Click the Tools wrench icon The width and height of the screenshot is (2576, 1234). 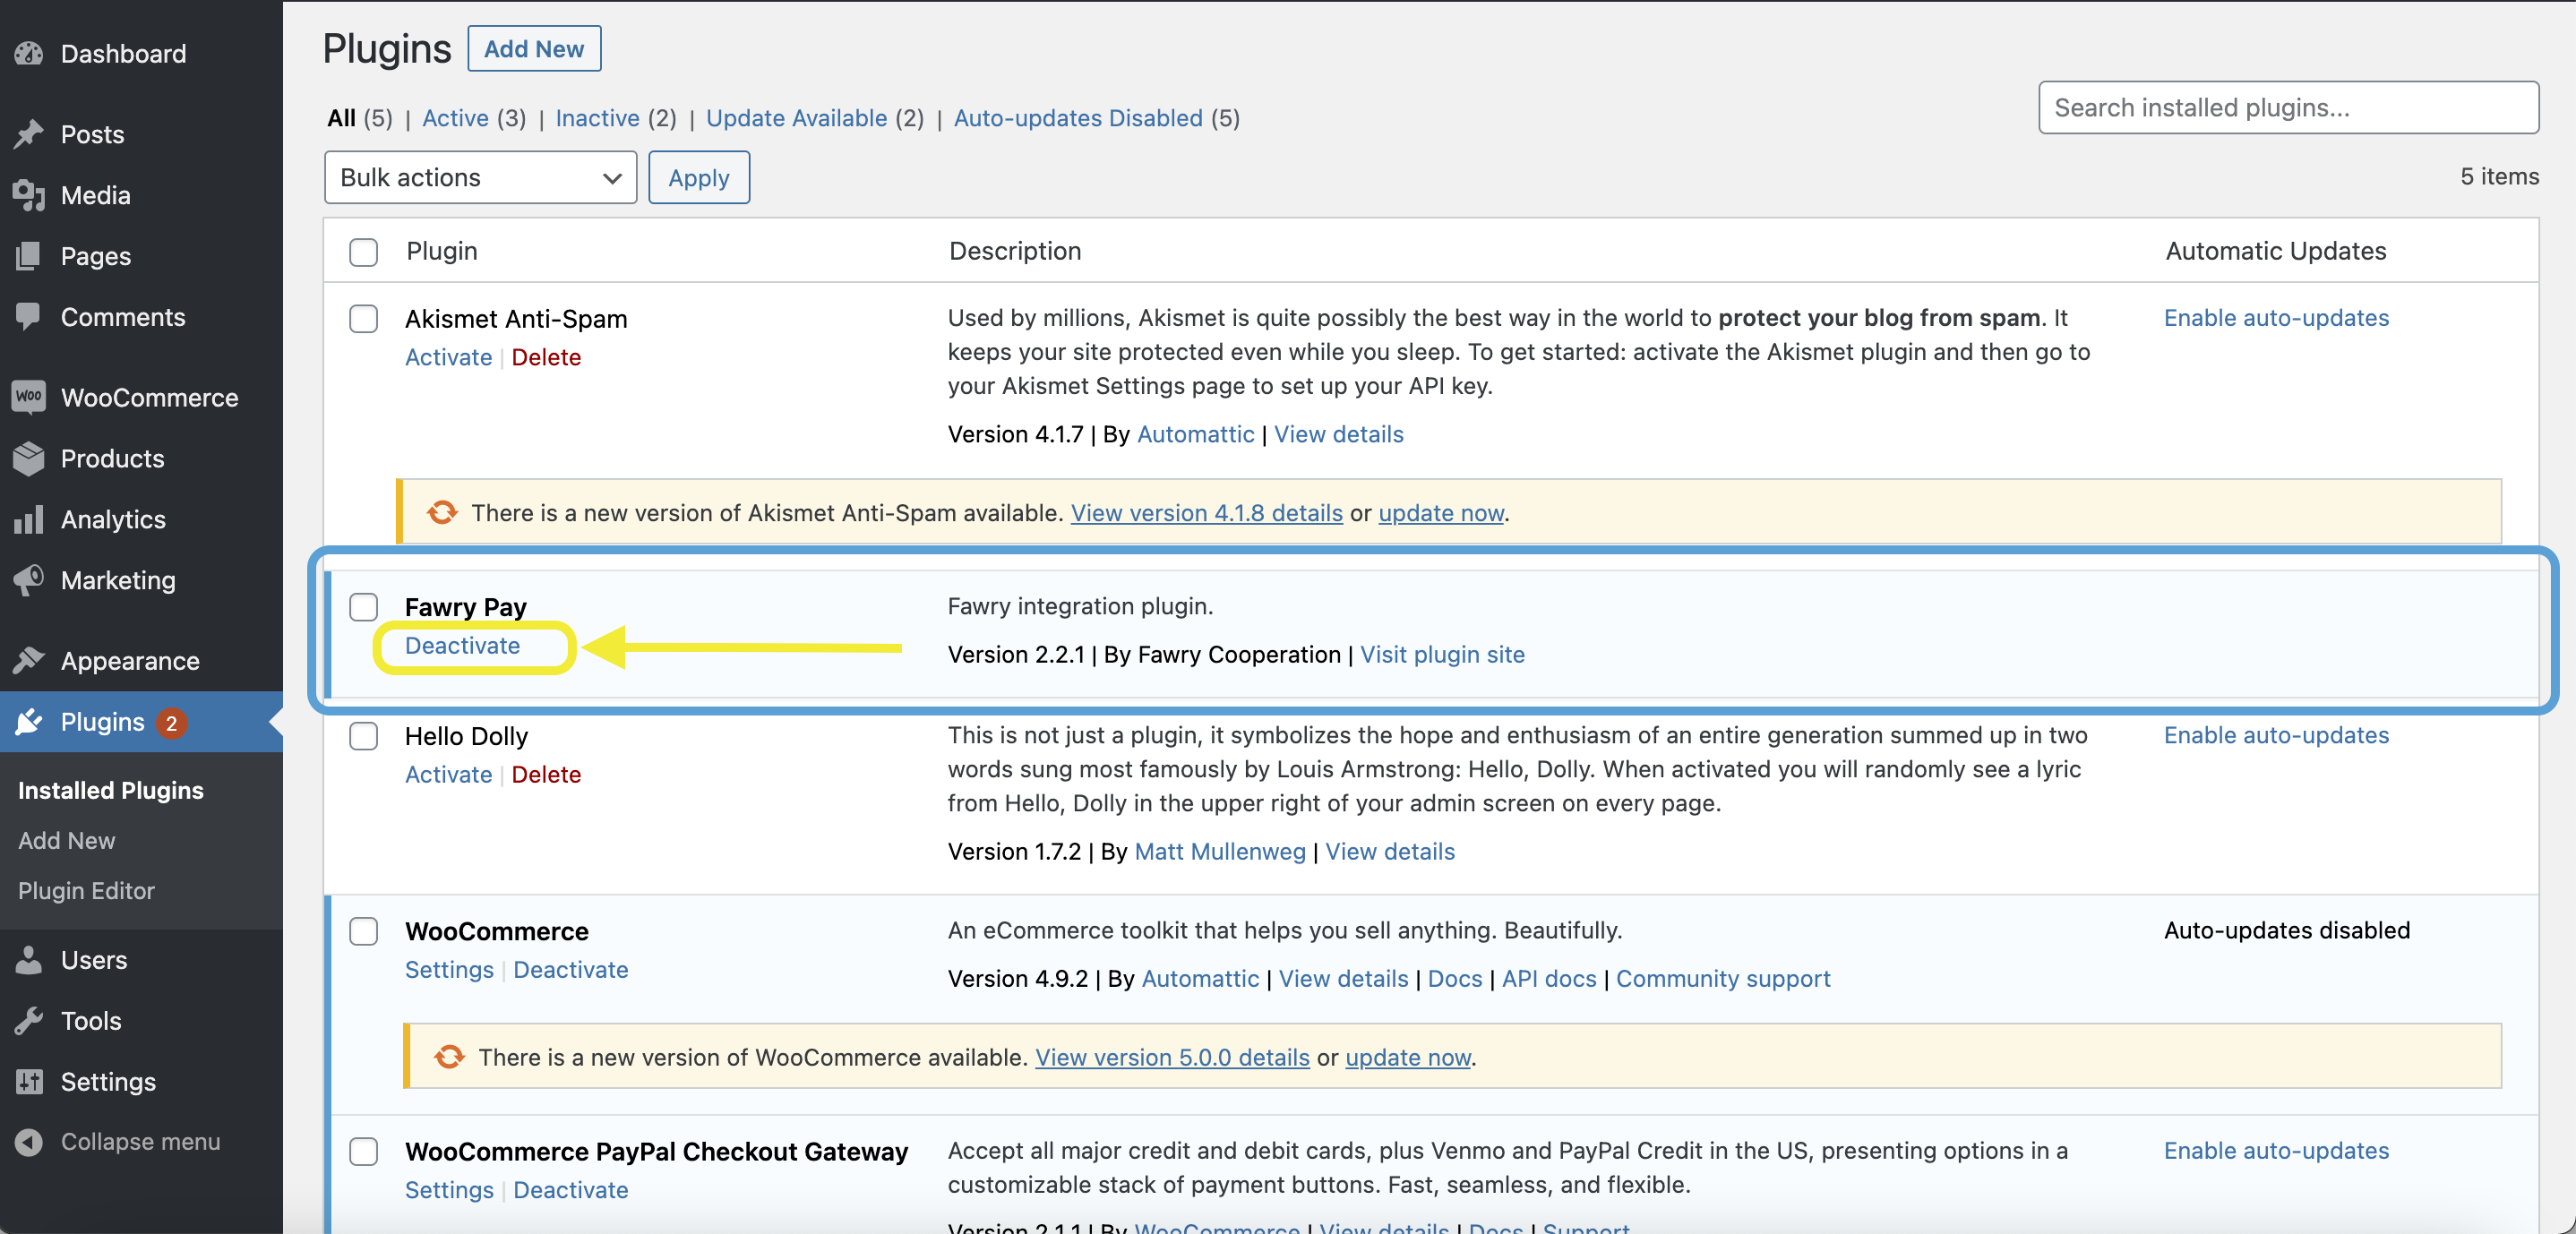29,1020
